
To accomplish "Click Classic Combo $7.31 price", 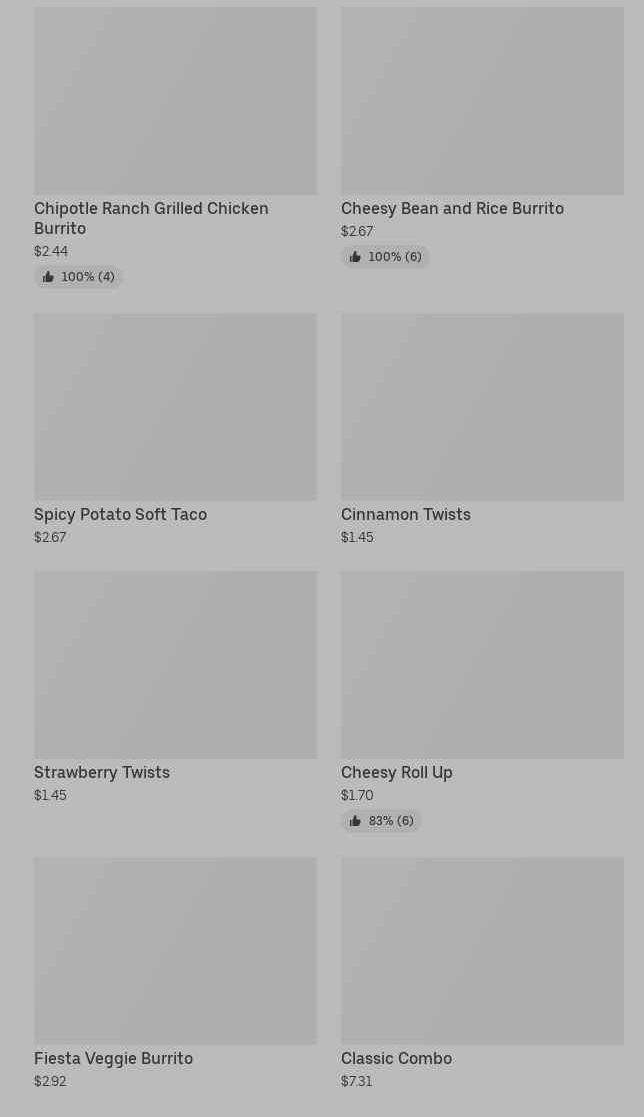I will (x=357, y=1082).
